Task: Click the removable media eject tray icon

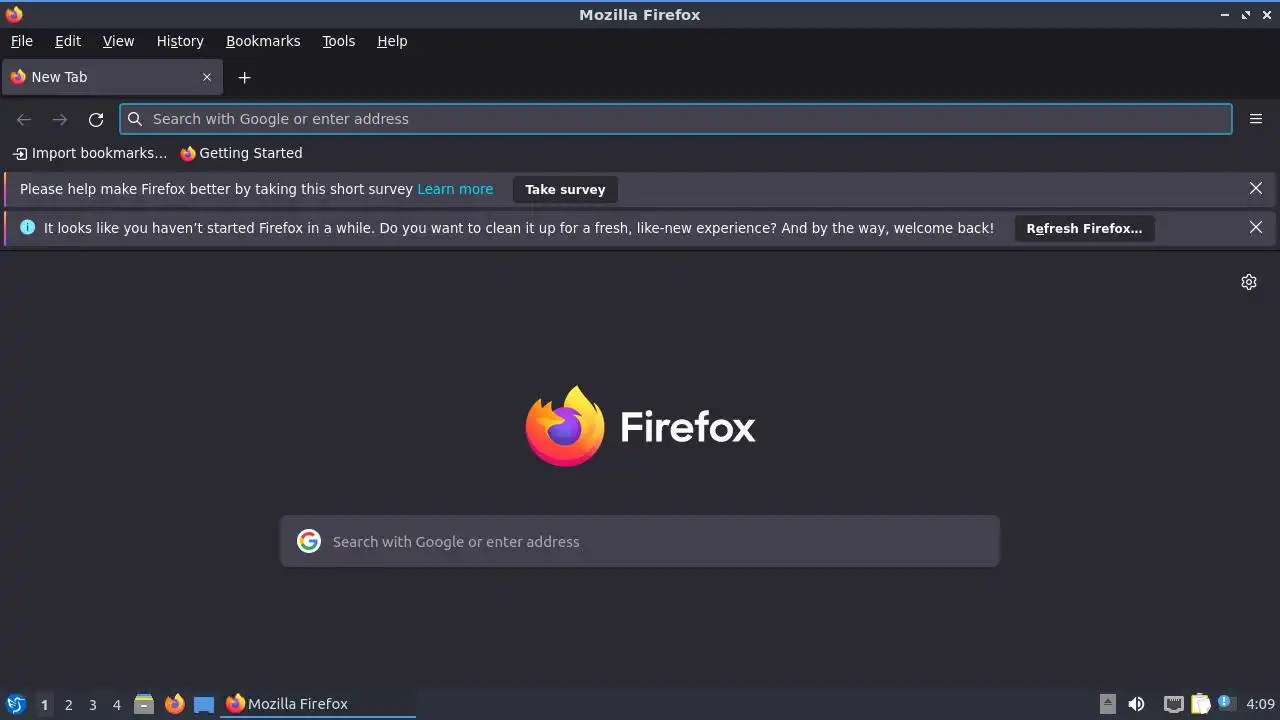Action: point(1108,704)
